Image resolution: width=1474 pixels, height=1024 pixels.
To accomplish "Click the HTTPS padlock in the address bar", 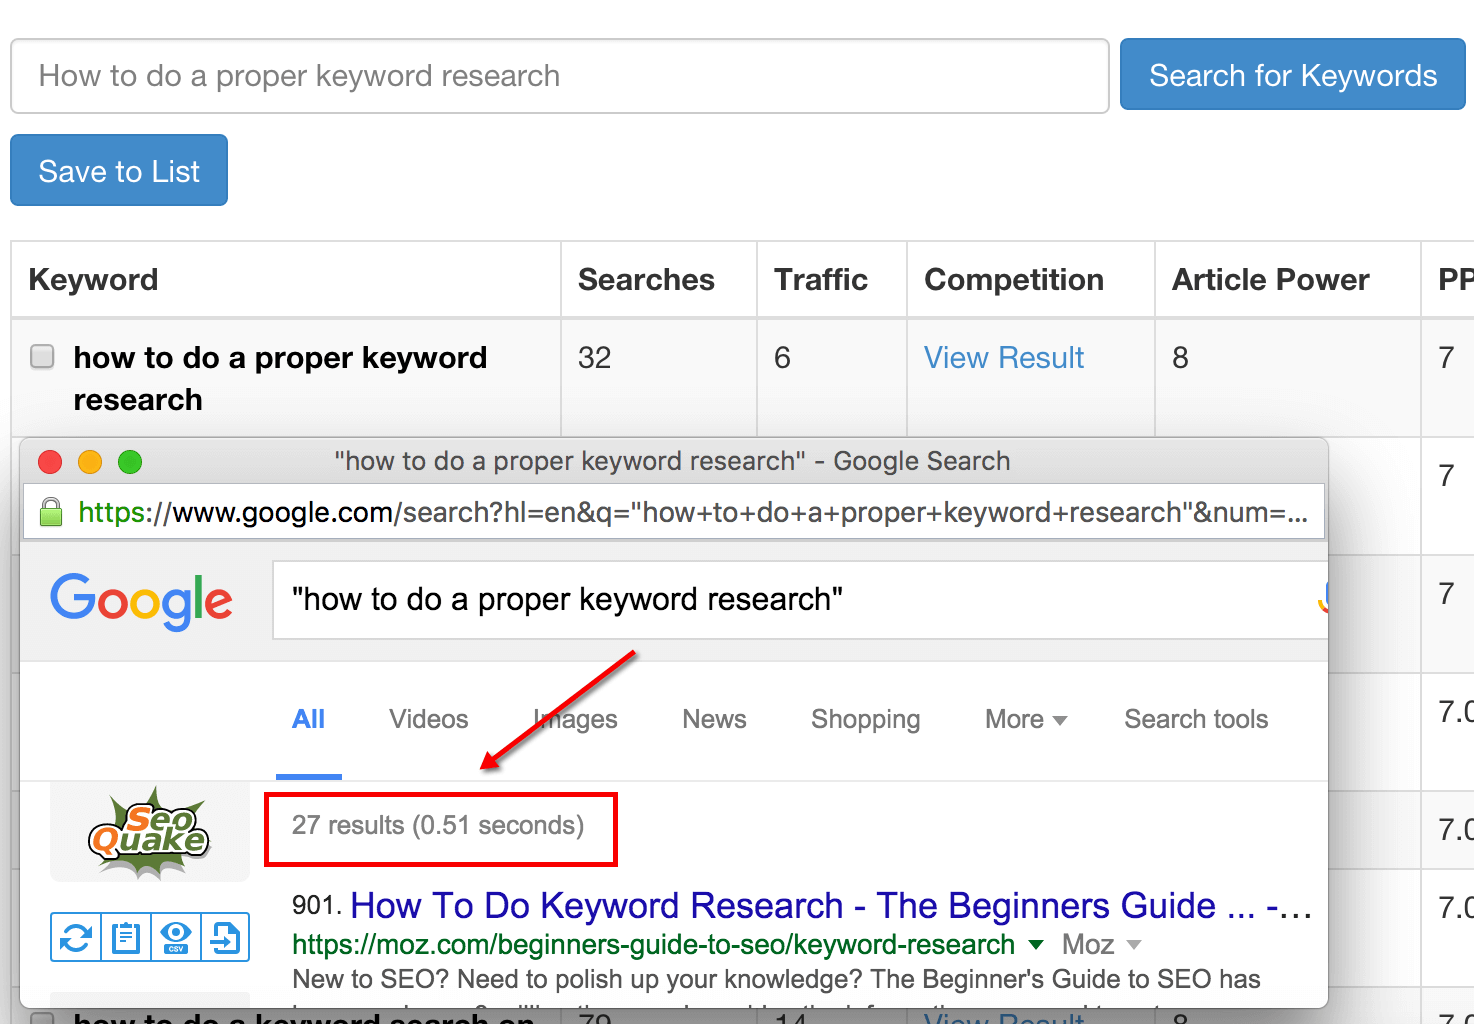I will point(50,512).
